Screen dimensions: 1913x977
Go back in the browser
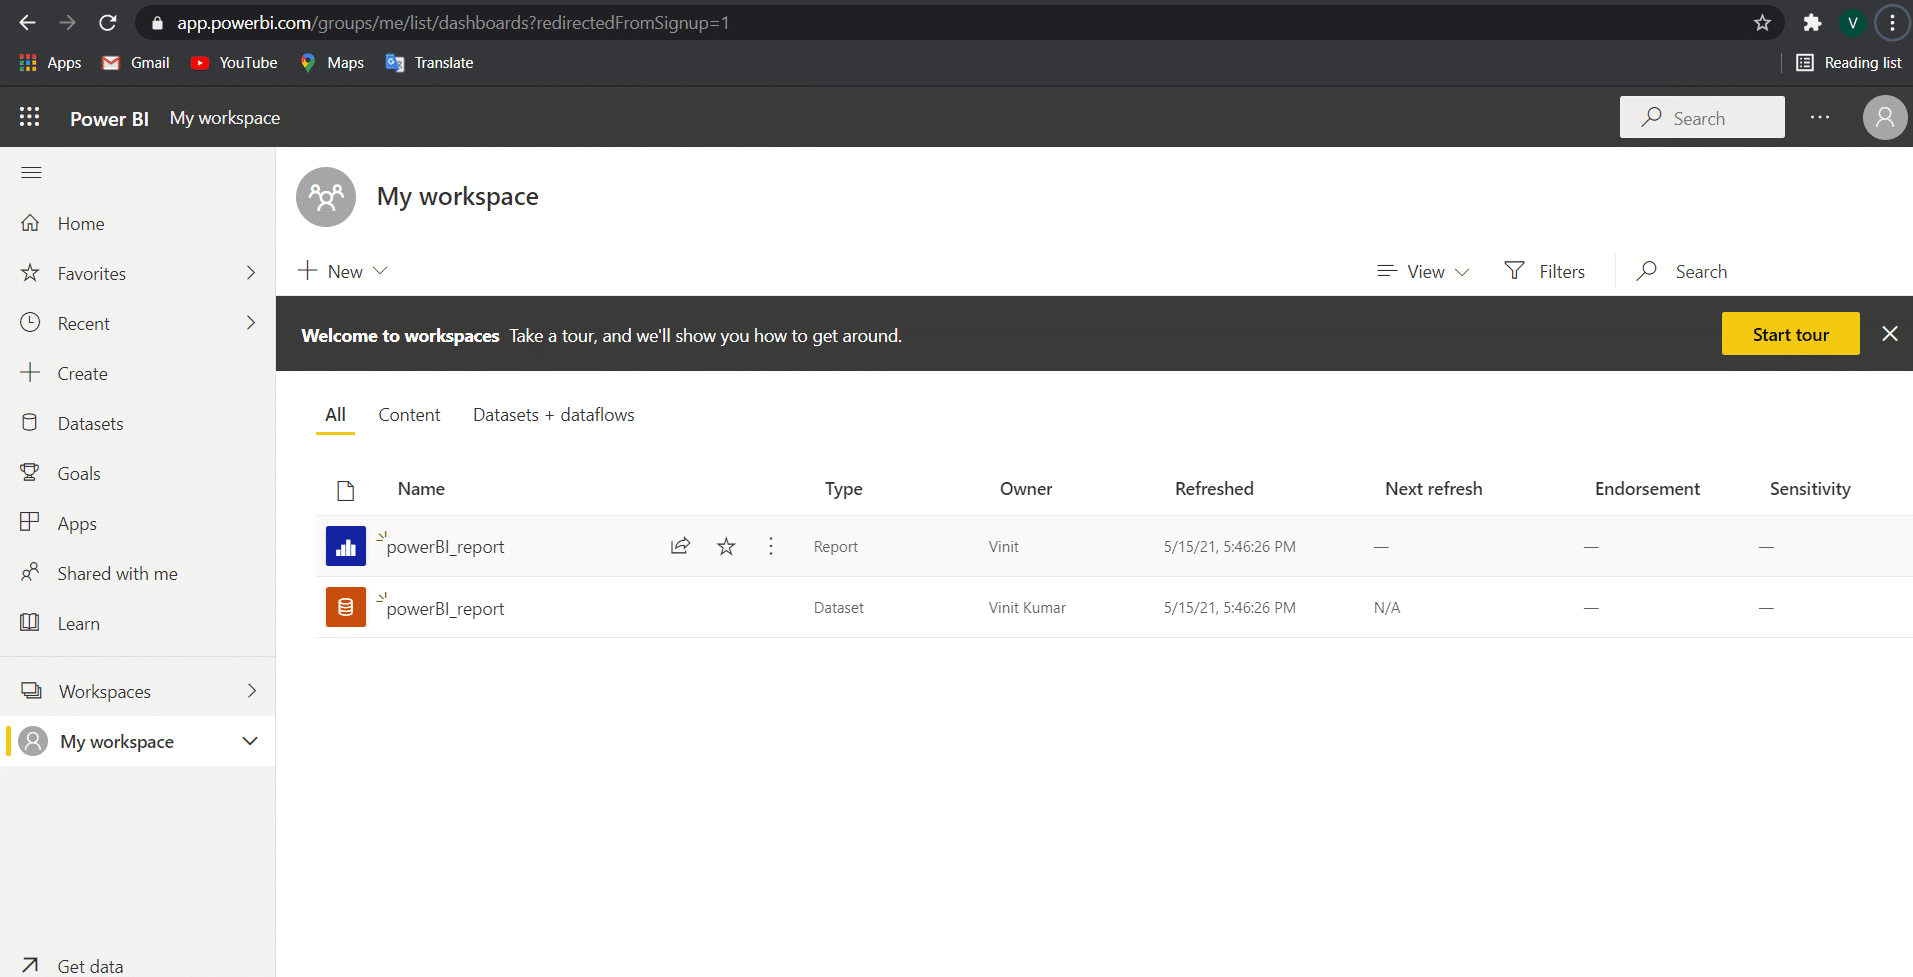pos(27,22)
